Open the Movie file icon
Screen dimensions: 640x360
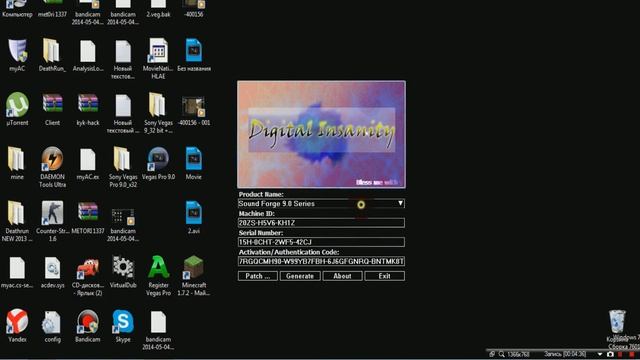pyautogui.click(x=193, y=159)
